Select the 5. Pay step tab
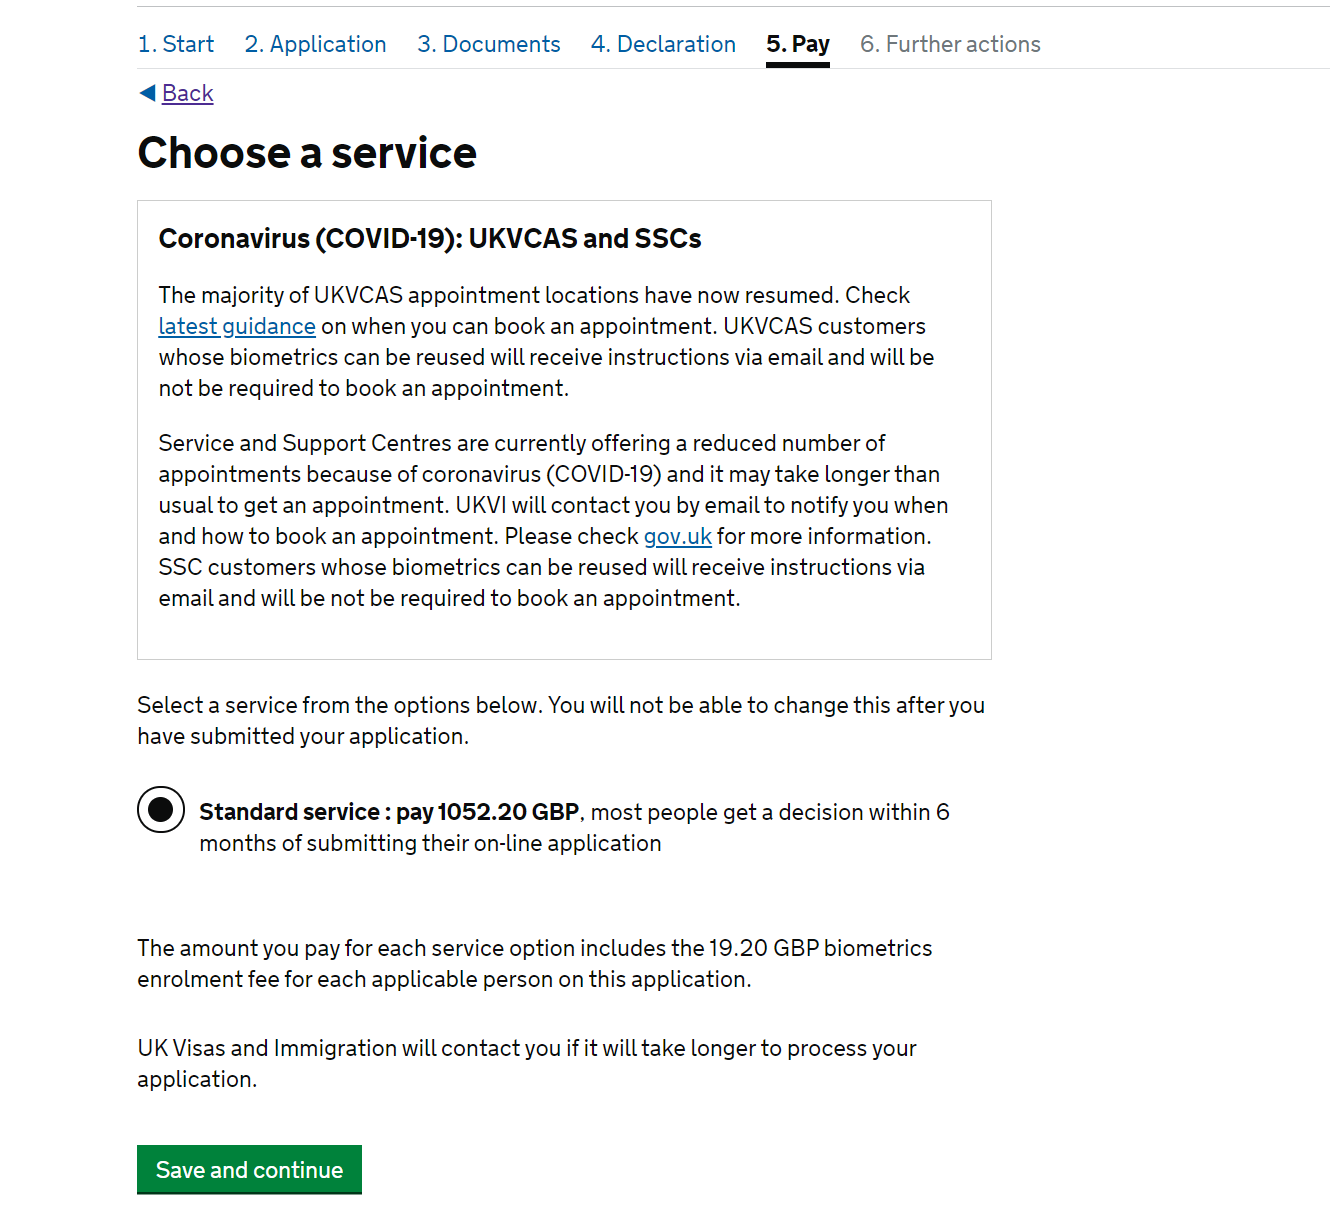1330x1218 pixels. (x=798, y=44)
